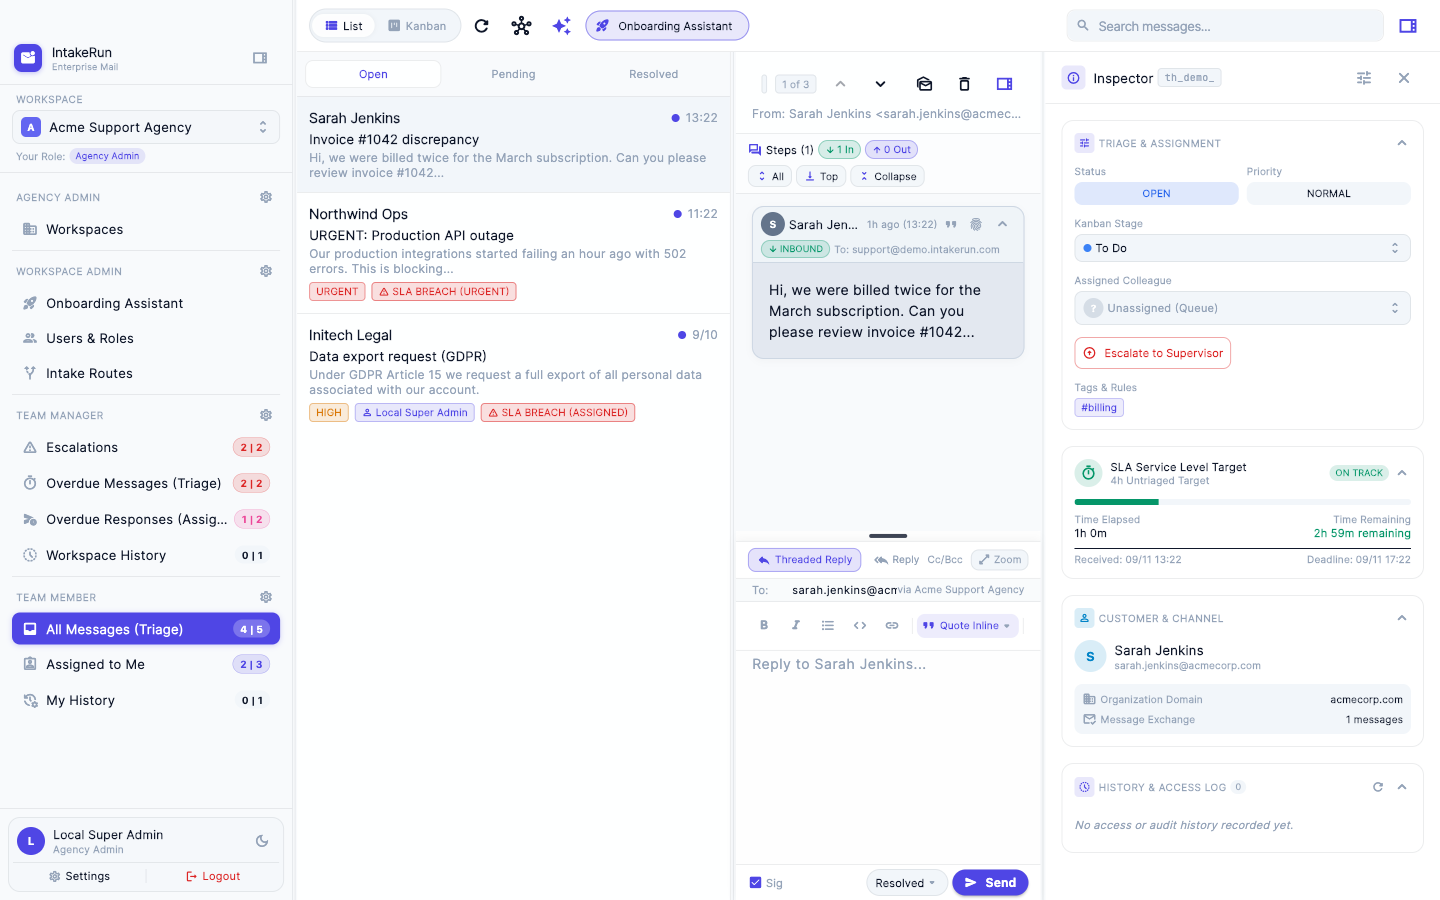Screen dimensions: 1440x900
Task: Insert code block in reply
Action: 860,625
